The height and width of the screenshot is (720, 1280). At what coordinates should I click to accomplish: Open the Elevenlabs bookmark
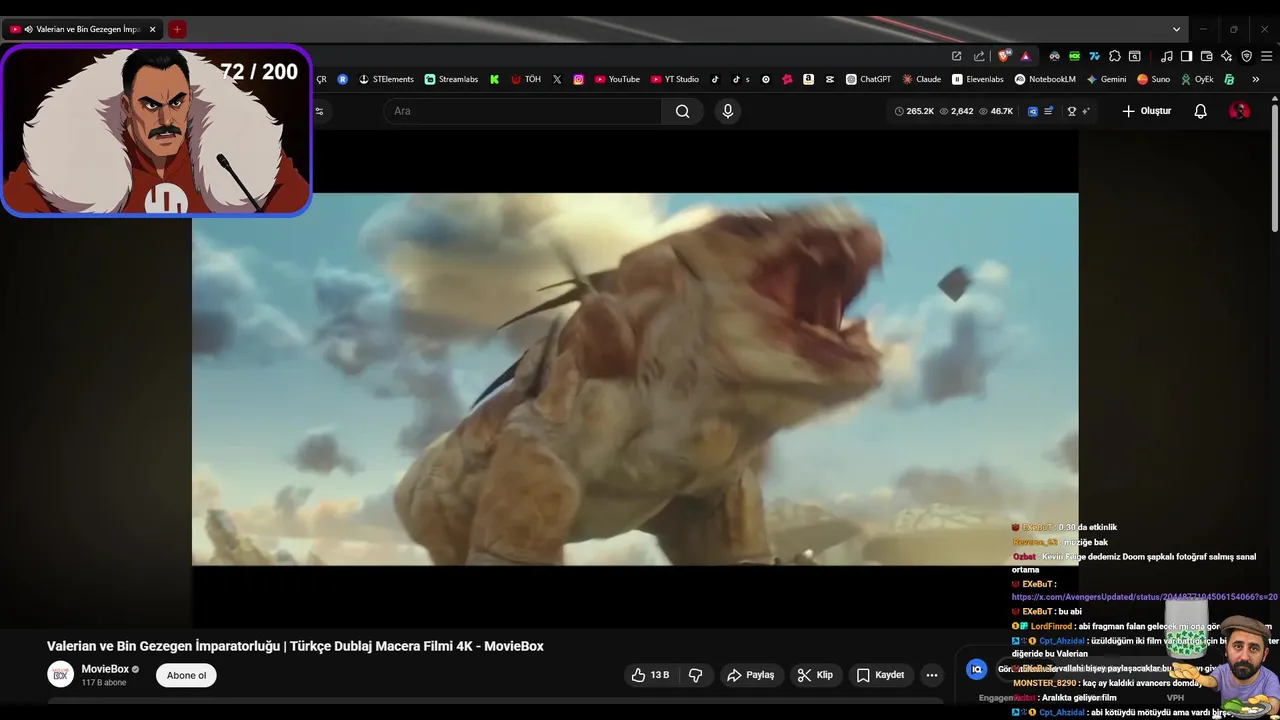coord(977,79)
